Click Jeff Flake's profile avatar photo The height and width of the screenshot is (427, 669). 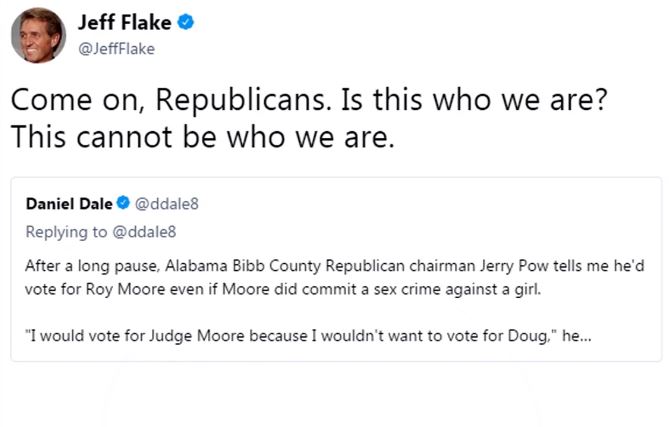click(x=38, y=38)
